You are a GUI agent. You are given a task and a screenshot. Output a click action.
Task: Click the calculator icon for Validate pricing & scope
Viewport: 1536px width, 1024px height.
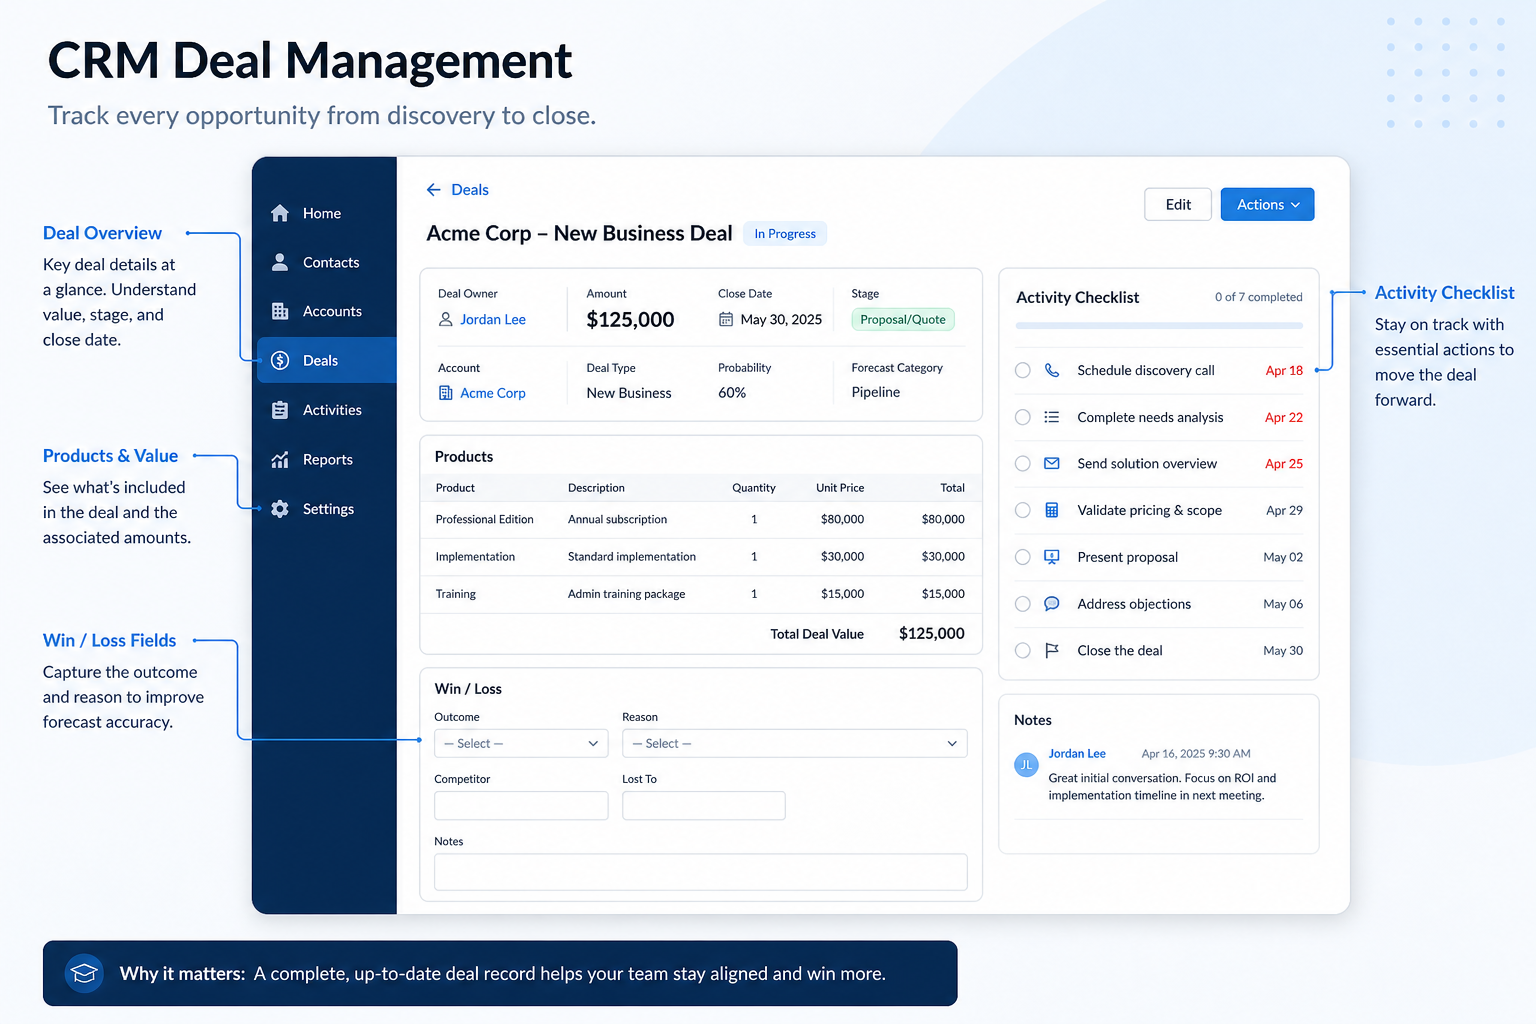(1052, 510)
